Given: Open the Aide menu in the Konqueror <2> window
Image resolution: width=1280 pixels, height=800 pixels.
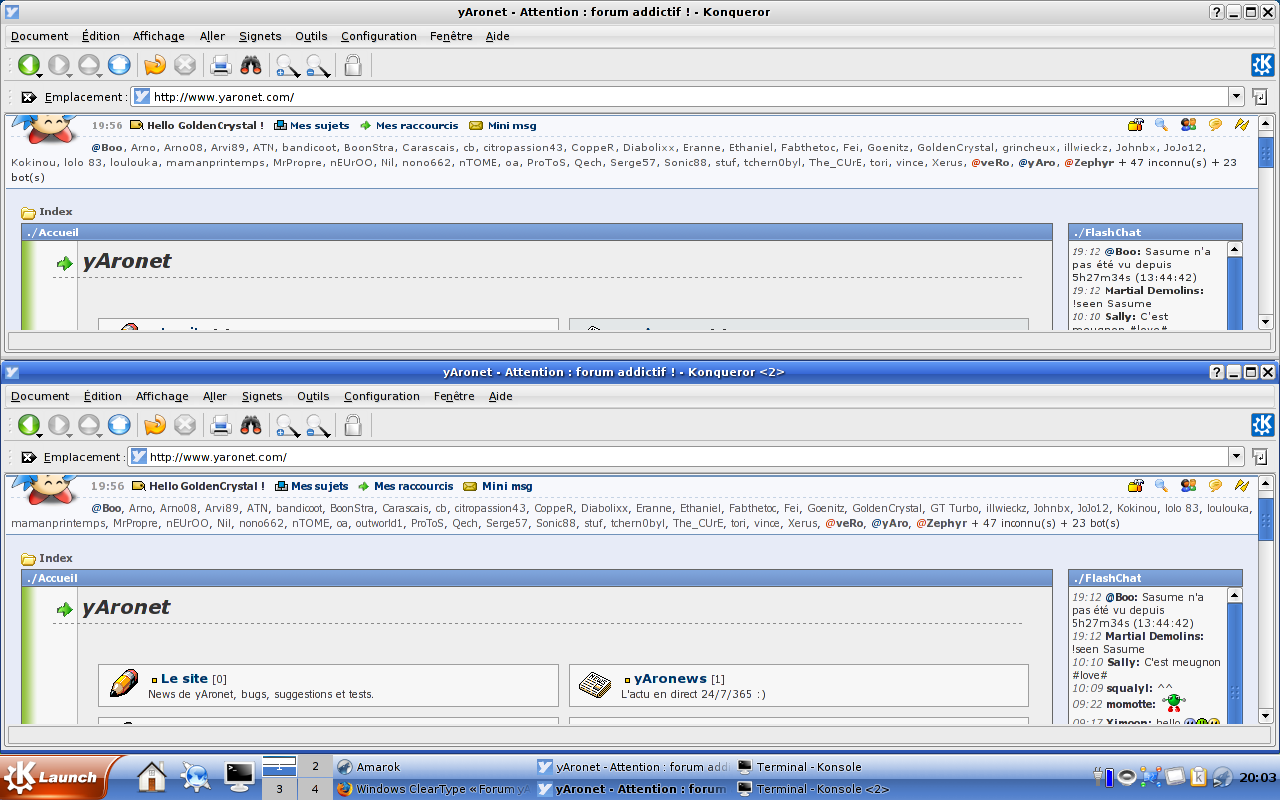Looking at the screenshot, I should (x=501, y=396).
